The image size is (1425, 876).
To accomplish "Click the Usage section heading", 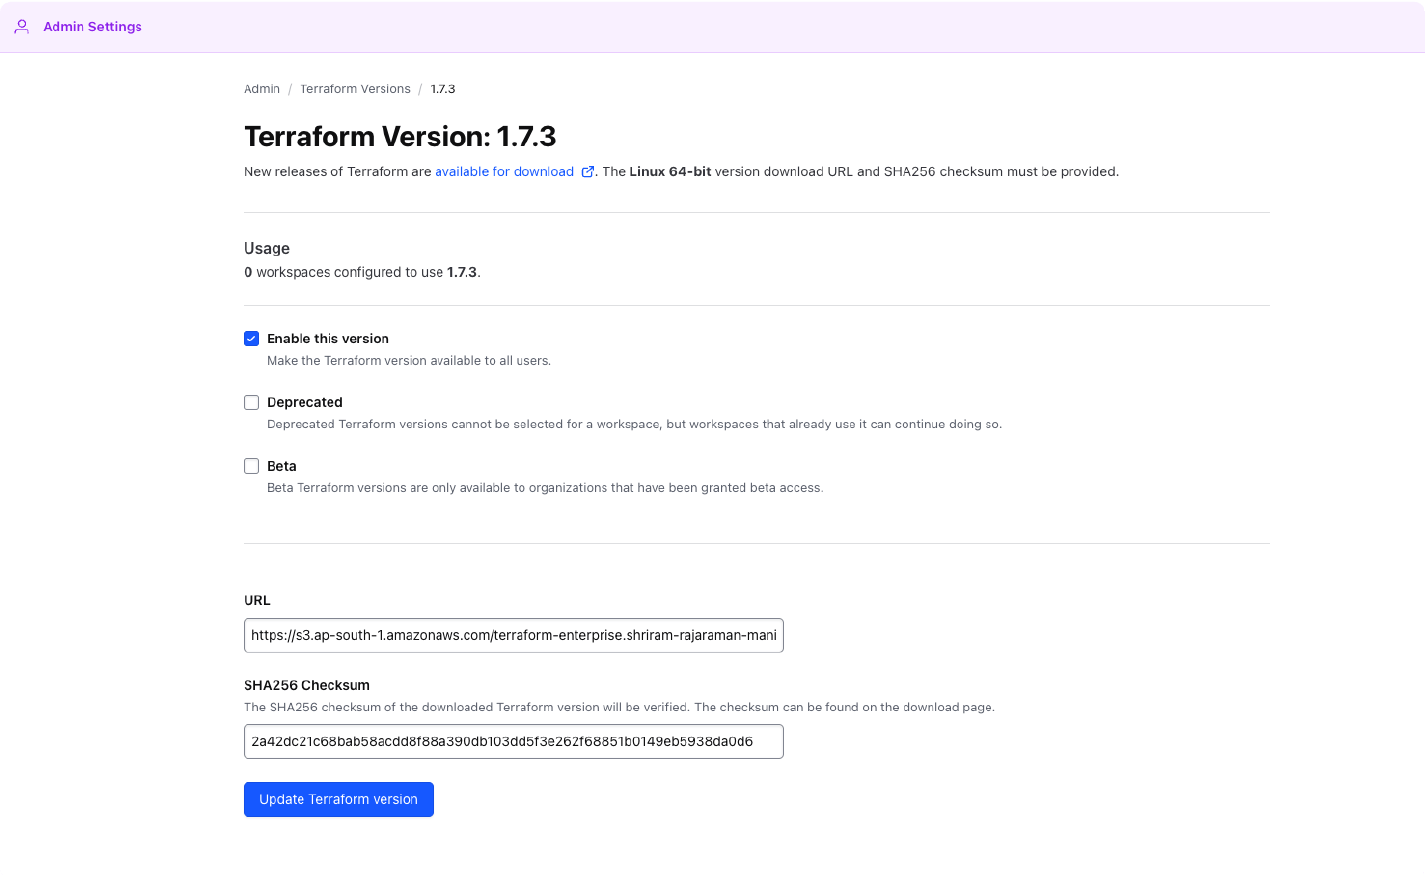I will click(266, 248).
